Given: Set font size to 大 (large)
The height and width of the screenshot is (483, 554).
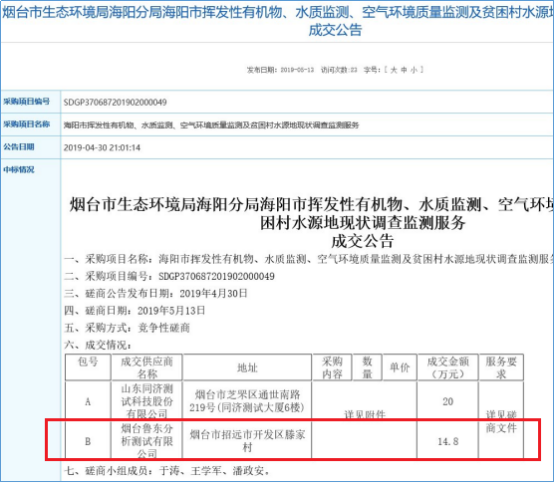Looking at the screenshot, I should (393, 70).
